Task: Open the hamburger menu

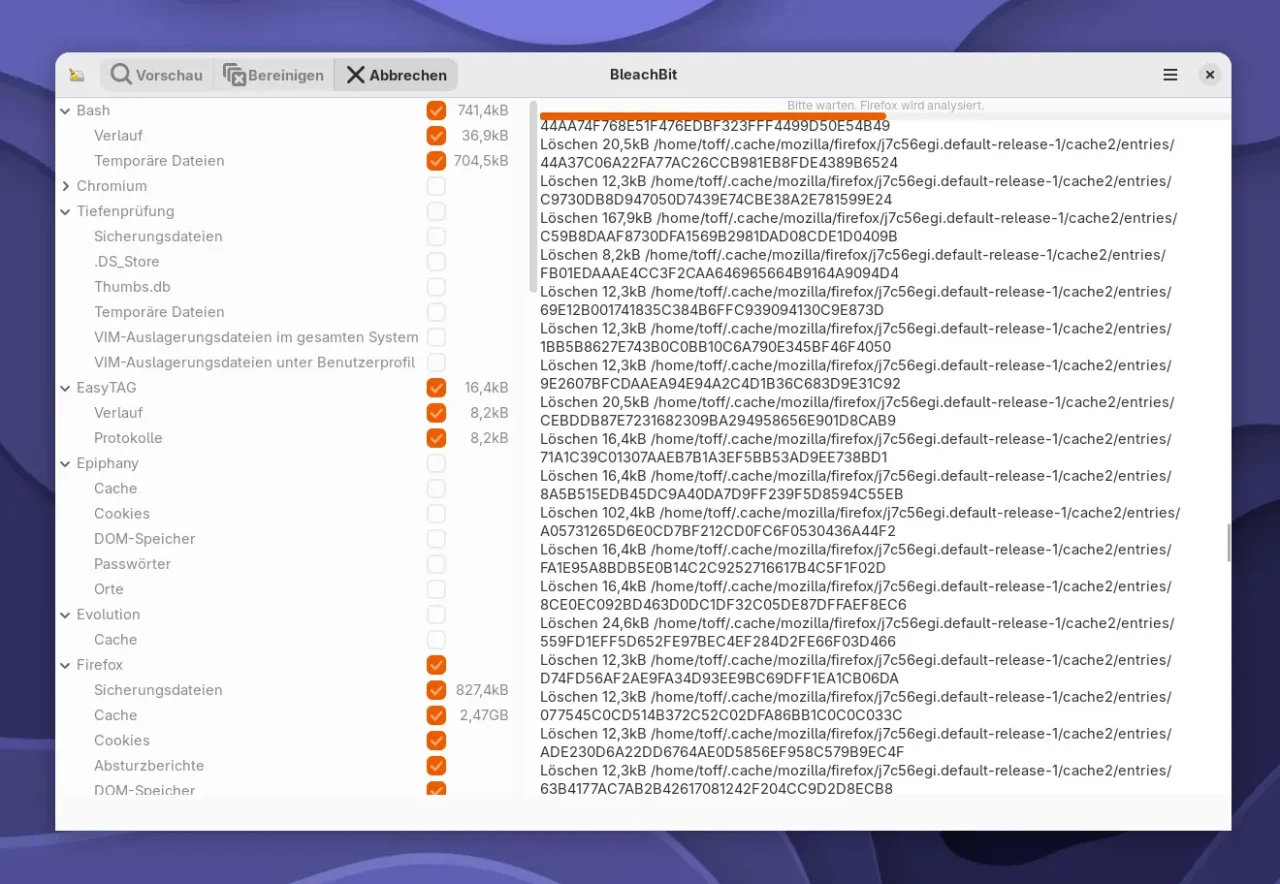Action: pos(1170,75)
